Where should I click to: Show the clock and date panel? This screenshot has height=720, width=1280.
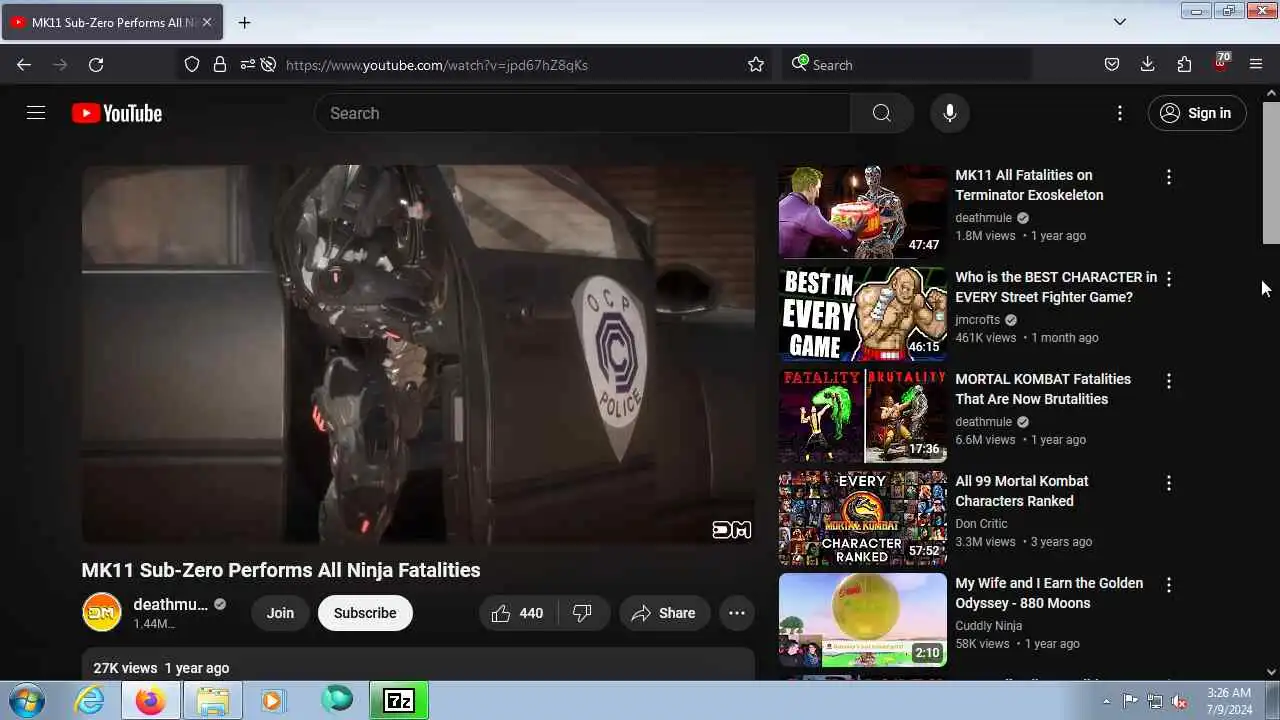click(1228, 700)
